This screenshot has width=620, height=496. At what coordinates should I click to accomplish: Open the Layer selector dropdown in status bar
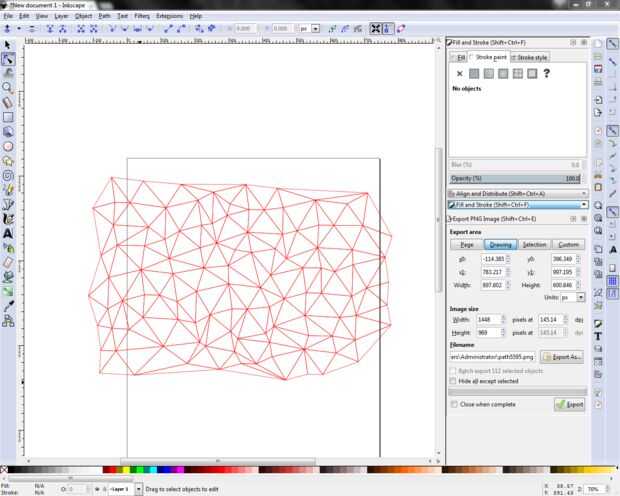[x=139, y=489]
